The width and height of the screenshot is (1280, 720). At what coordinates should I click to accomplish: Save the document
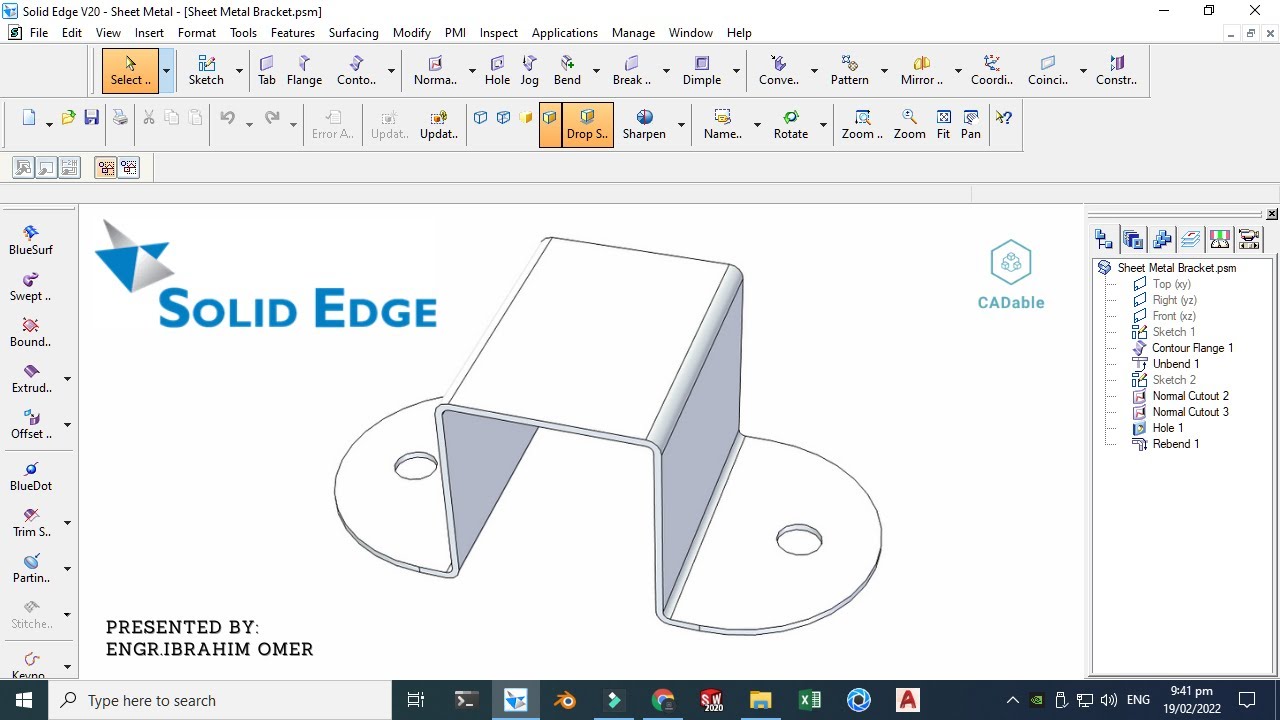coord(91,118)
